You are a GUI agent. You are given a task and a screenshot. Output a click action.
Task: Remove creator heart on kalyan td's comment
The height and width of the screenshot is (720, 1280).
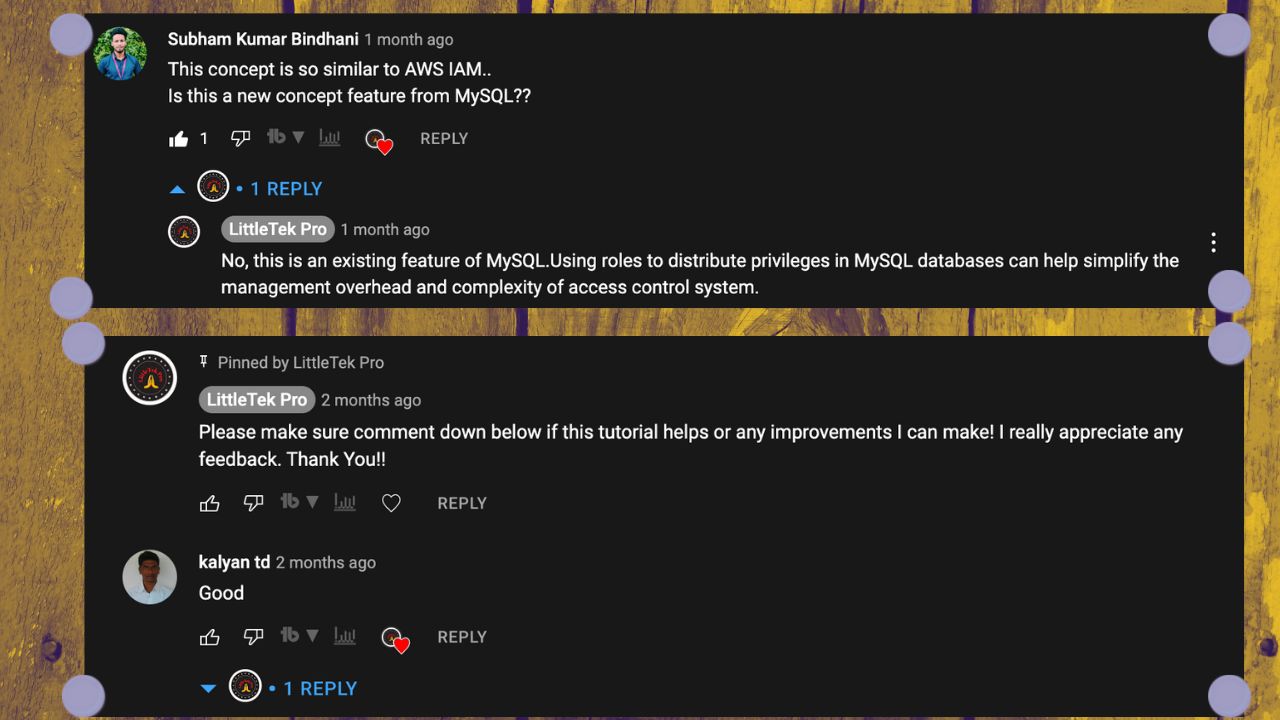tap(396, 639)
